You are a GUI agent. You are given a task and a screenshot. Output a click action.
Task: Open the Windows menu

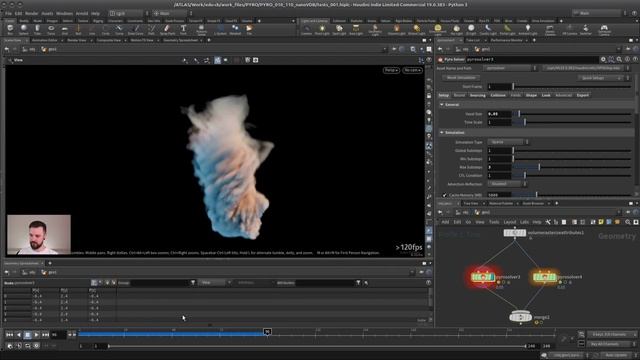pos(64,13)
